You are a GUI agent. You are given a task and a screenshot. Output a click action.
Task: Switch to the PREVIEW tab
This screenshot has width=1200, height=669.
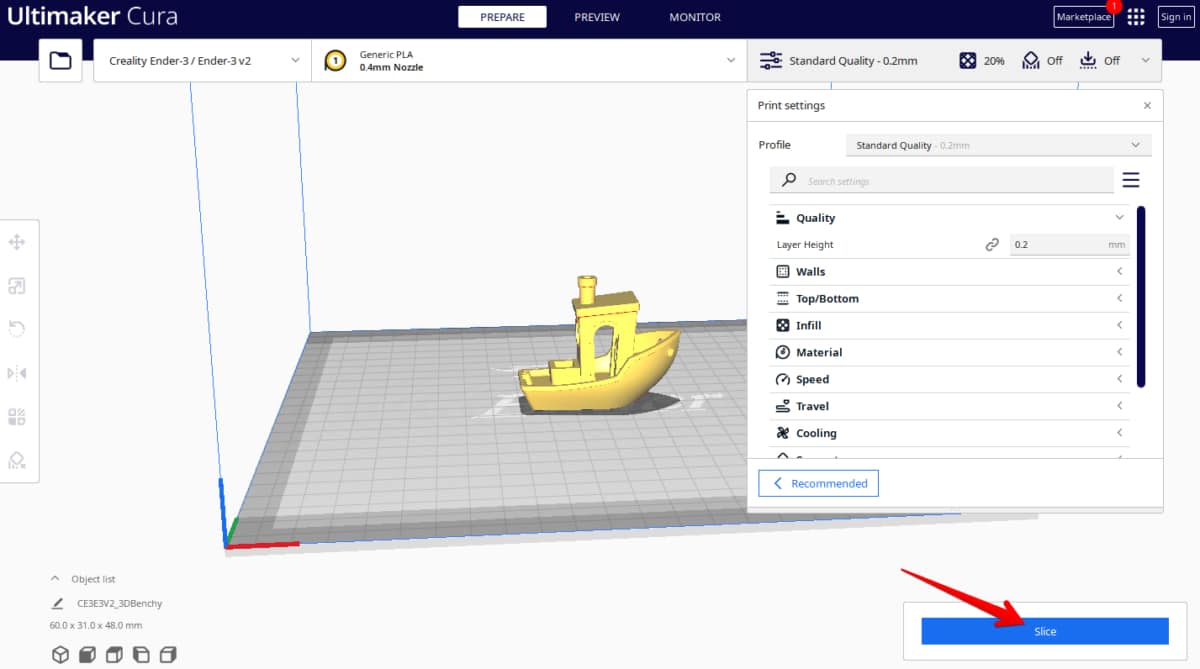[597, 17]
